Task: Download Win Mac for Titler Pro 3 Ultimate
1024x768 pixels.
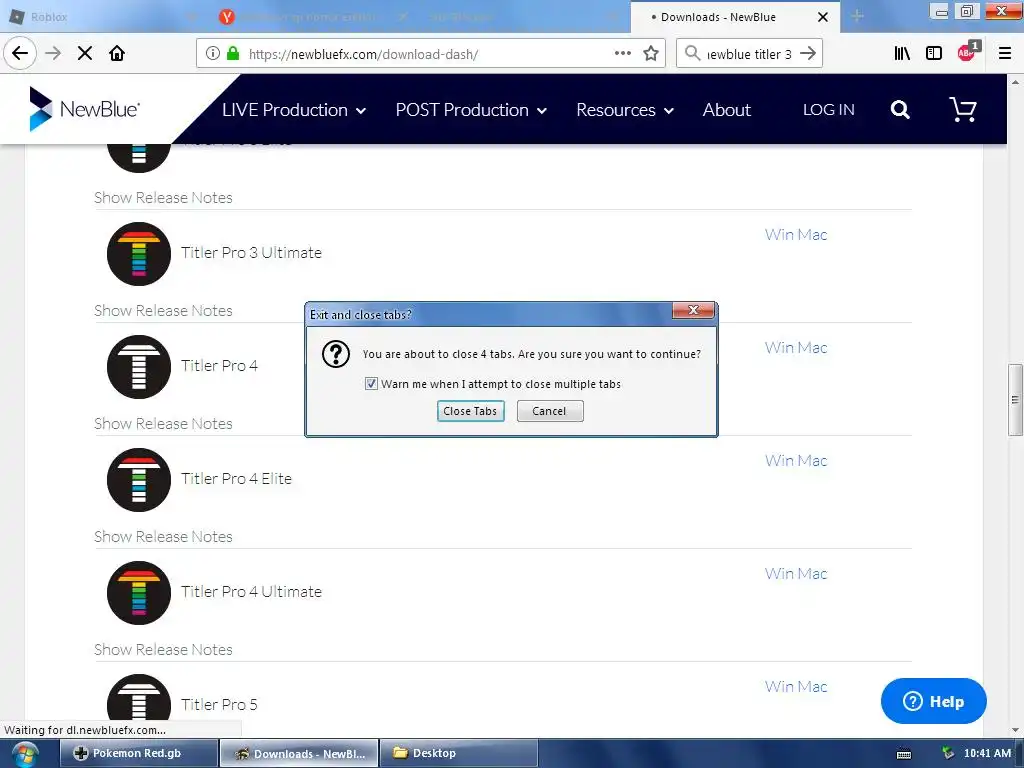Action: [796, 234]
